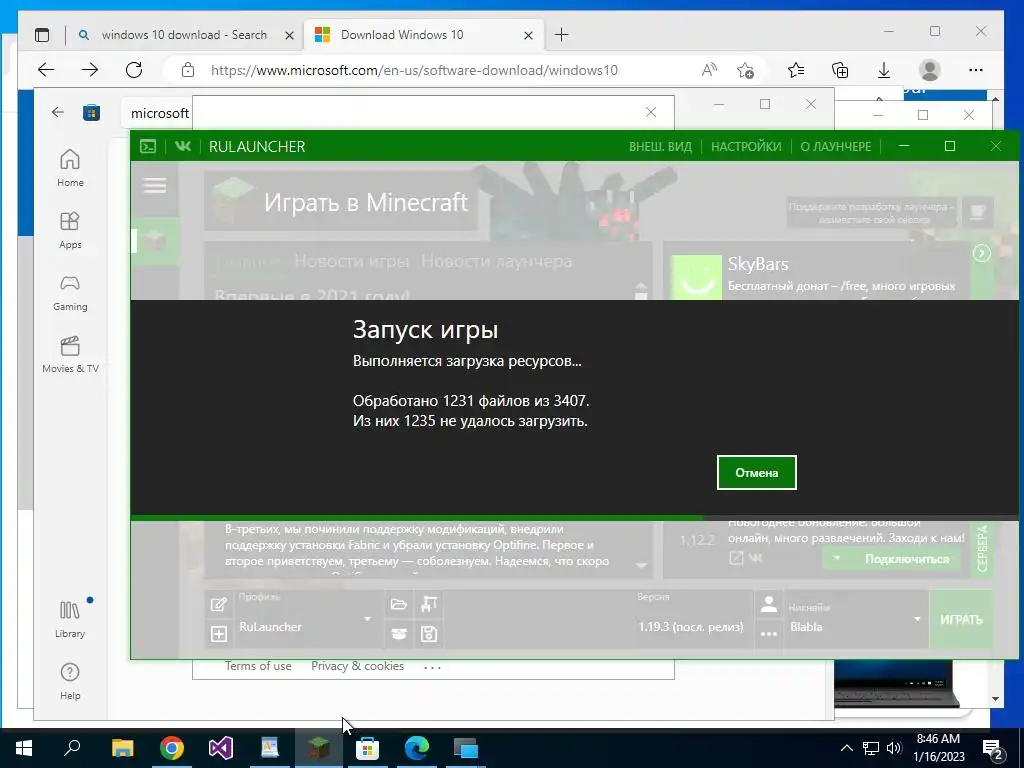The width and height of the screenshot is (1024, 768).
Task: Click the account person icon beside nickname
Action: tap(769, 605)
